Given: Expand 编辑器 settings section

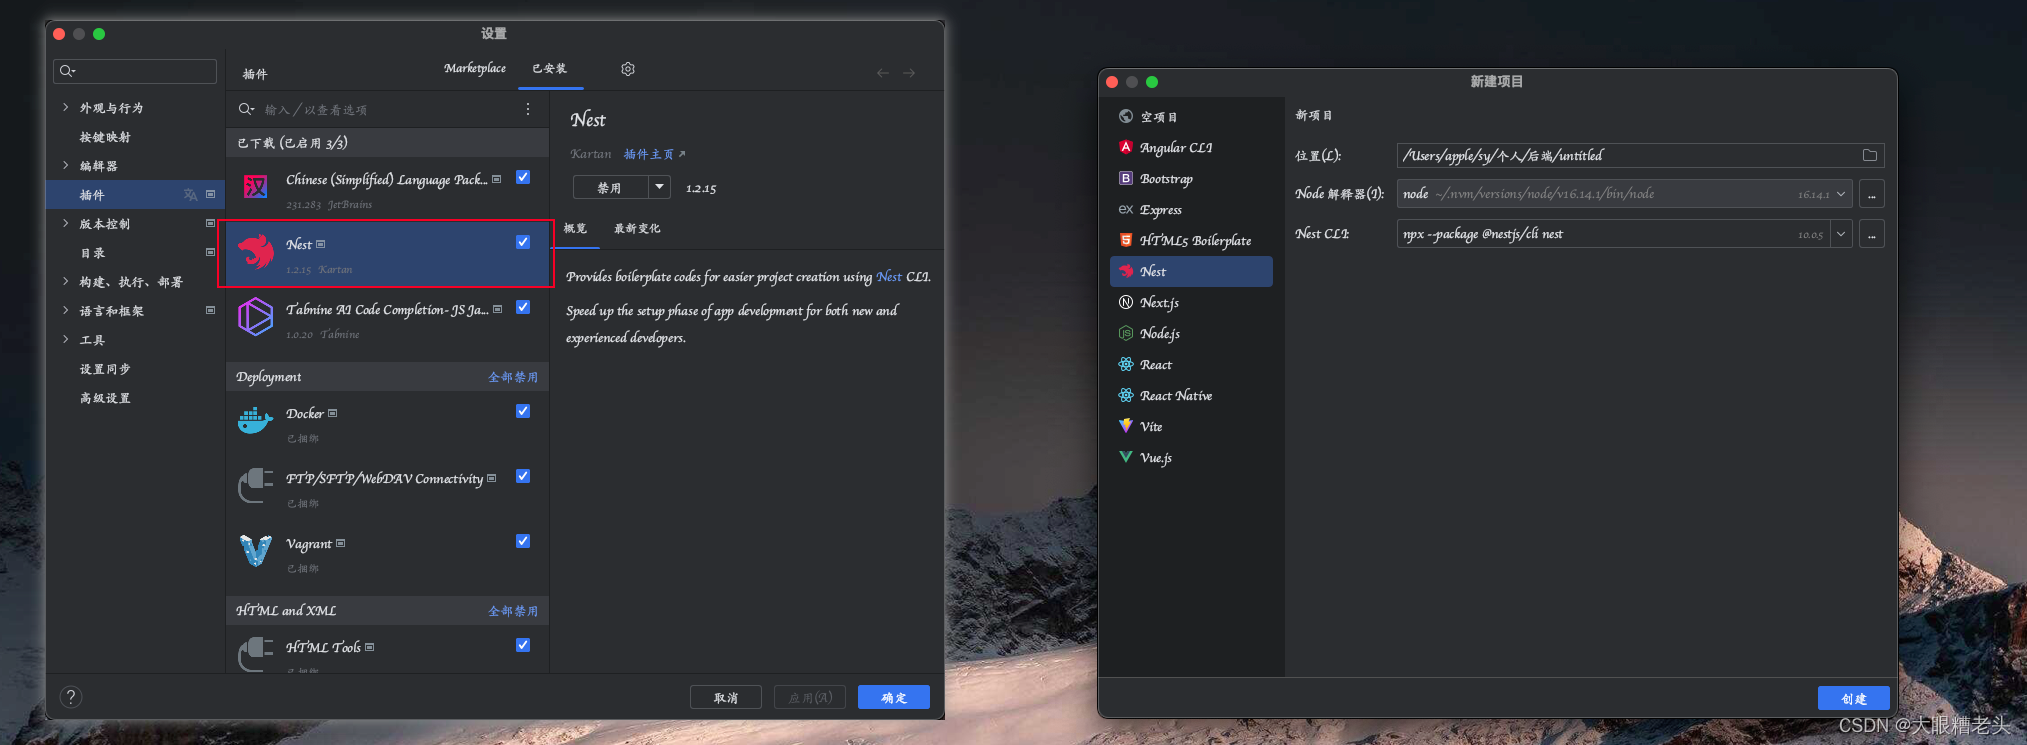Looking at the screenshot, I should point(66,165).
